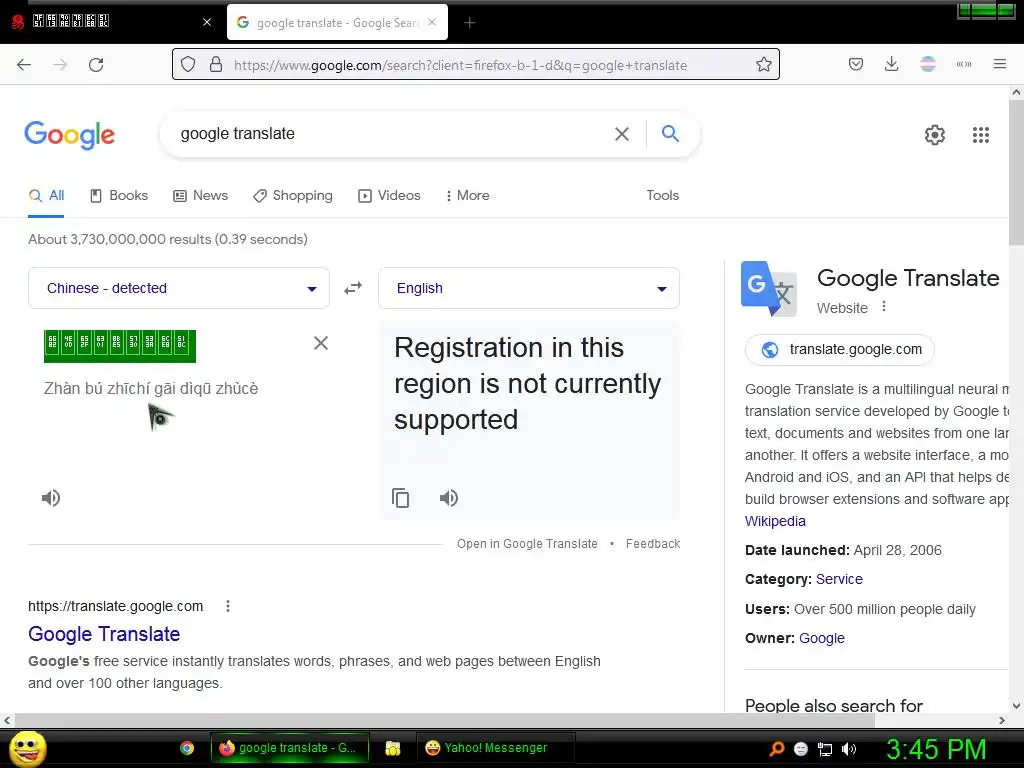Open Chrome from the taskbar
The height and width of the screenshot is (768, 1024).
point(187,748)
